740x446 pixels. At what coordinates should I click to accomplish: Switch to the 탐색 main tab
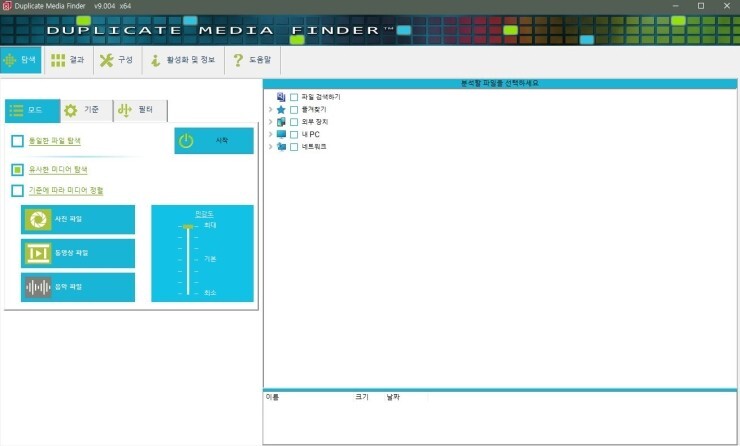coord(21,60)
